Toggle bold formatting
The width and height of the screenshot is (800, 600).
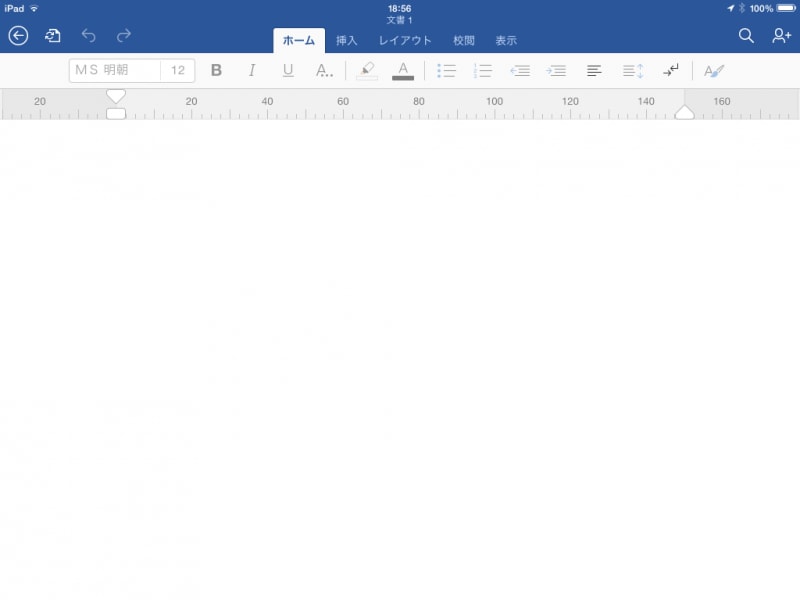(215, 70)
